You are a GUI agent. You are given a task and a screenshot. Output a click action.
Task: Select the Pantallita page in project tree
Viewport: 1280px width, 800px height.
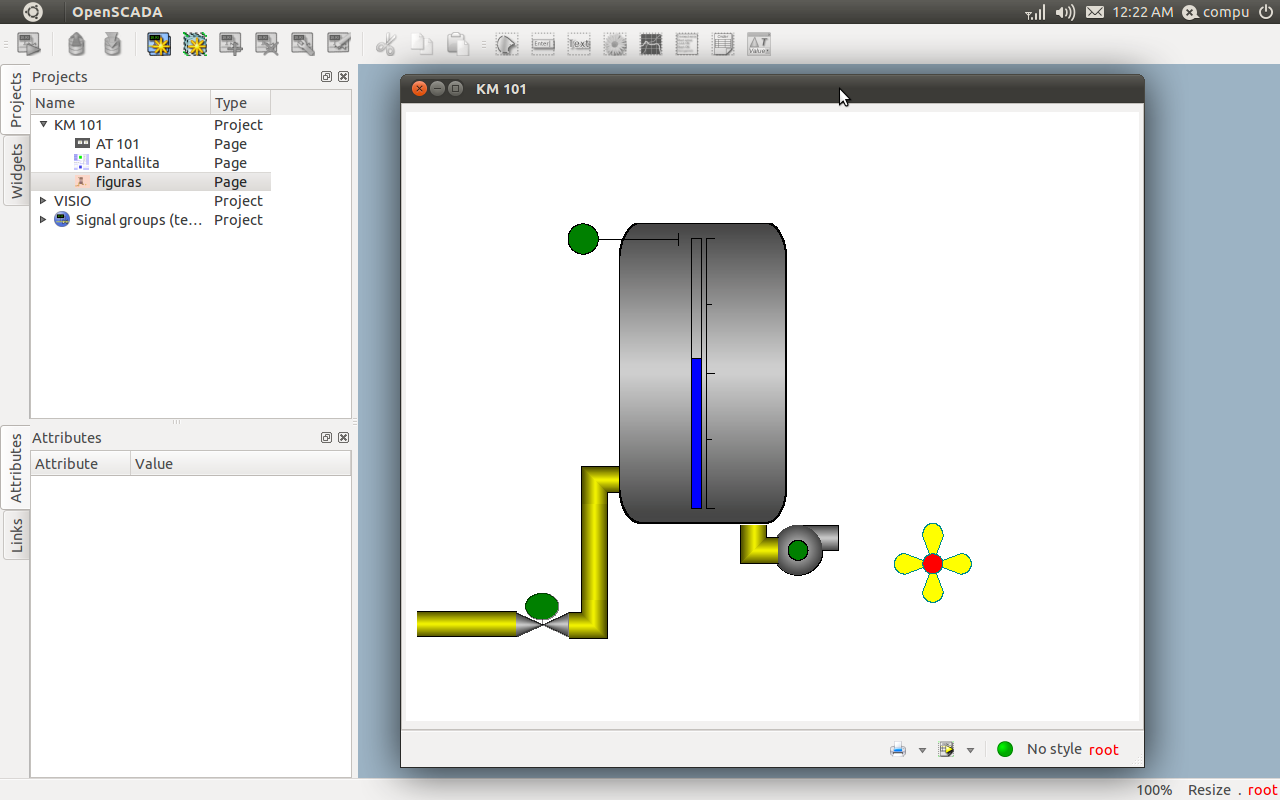[127, 163]
